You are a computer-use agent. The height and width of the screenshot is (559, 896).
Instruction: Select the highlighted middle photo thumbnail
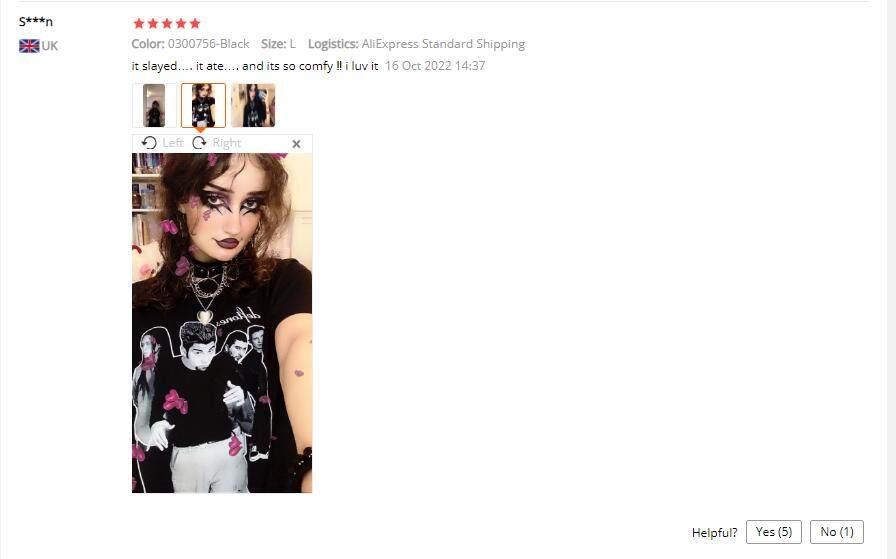pos(203,105)
